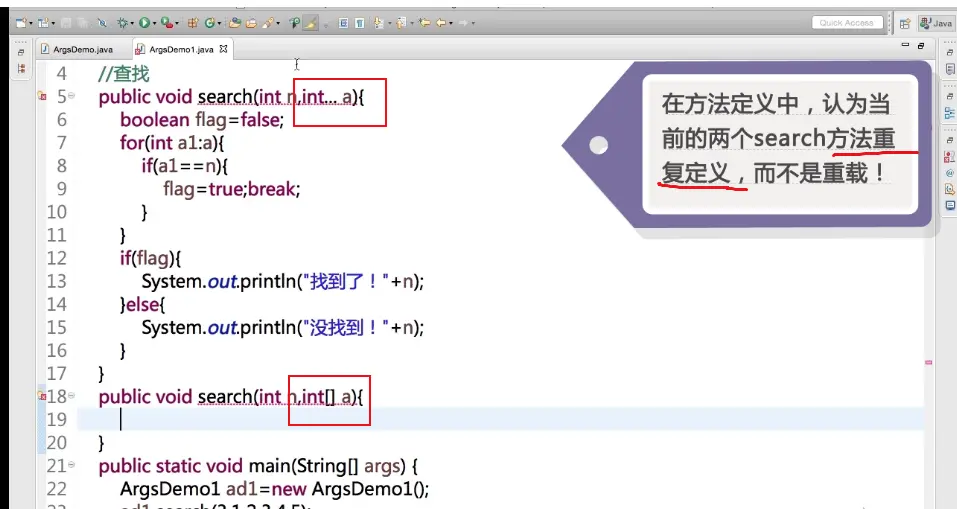Click the New wizard toolbar icon
The image size is (957, 509).
point(21,23)
